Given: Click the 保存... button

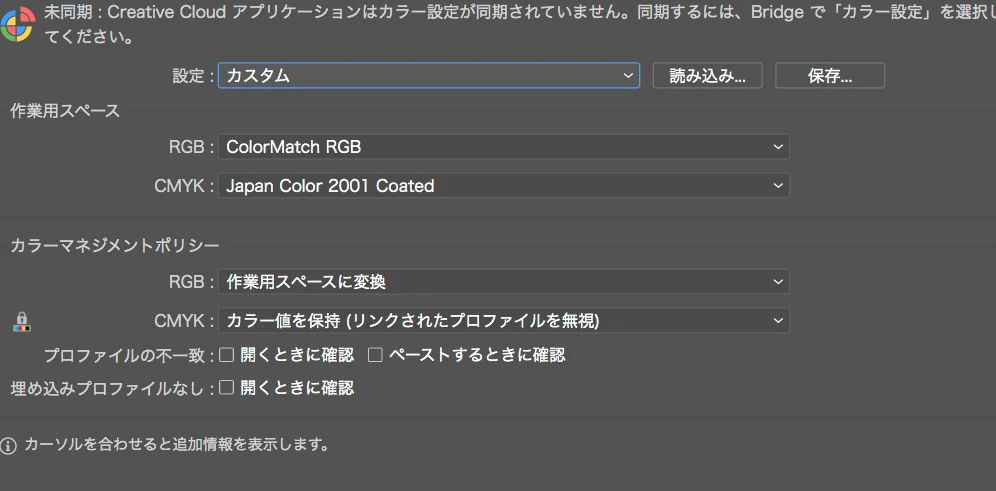Looking at the screenshot, I should [x=830, y=76].
